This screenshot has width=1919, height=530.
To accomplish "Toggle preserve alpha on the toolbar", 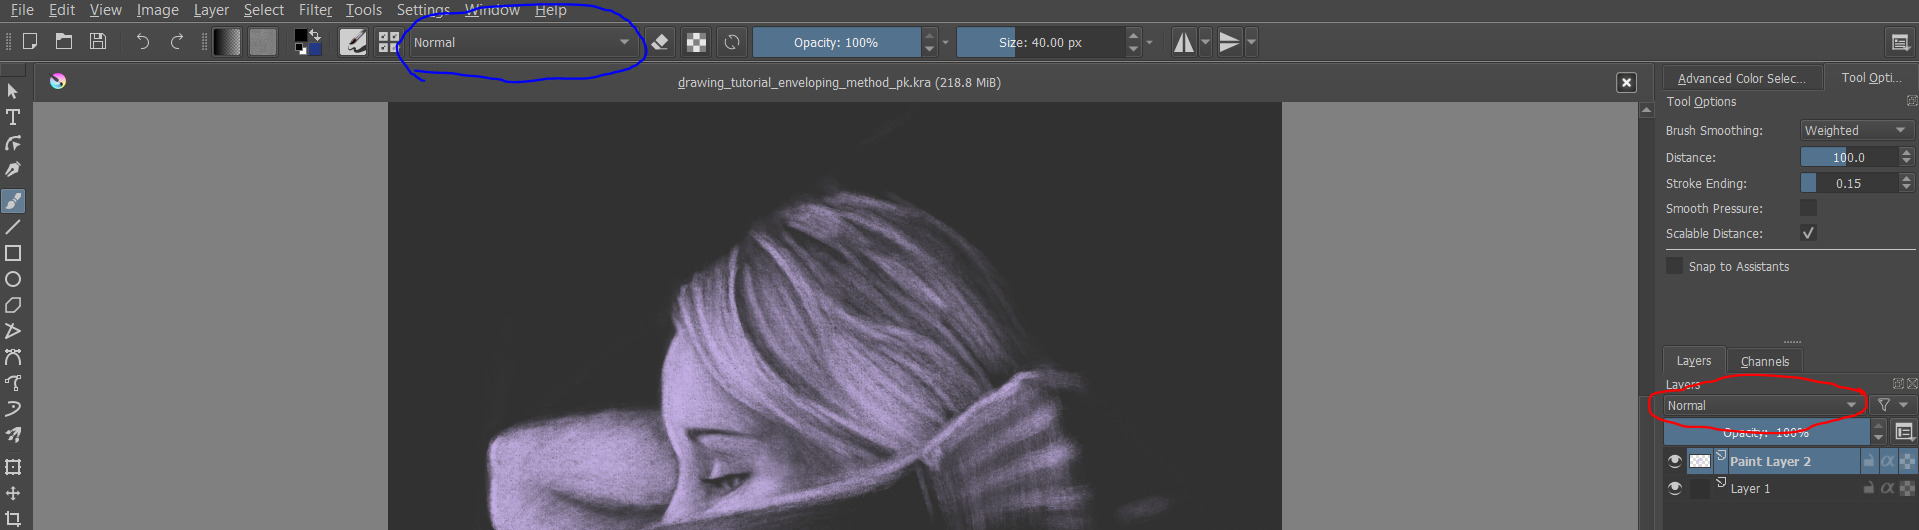I will tap(696, 42).
